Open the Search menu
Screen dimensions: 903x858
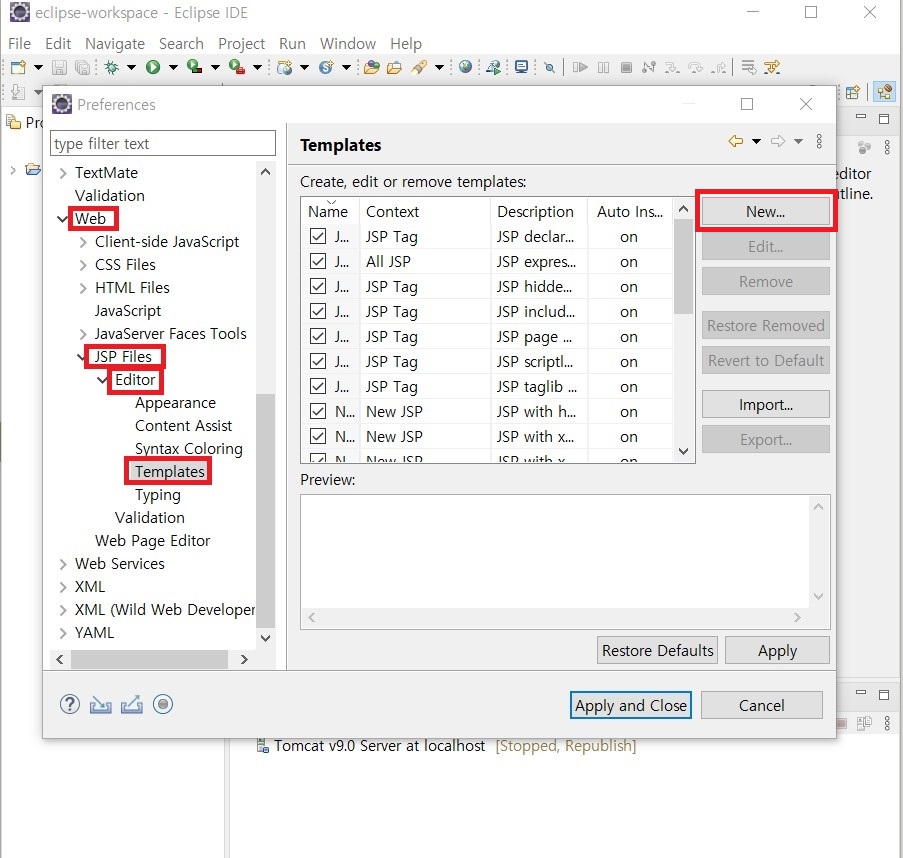181,44
